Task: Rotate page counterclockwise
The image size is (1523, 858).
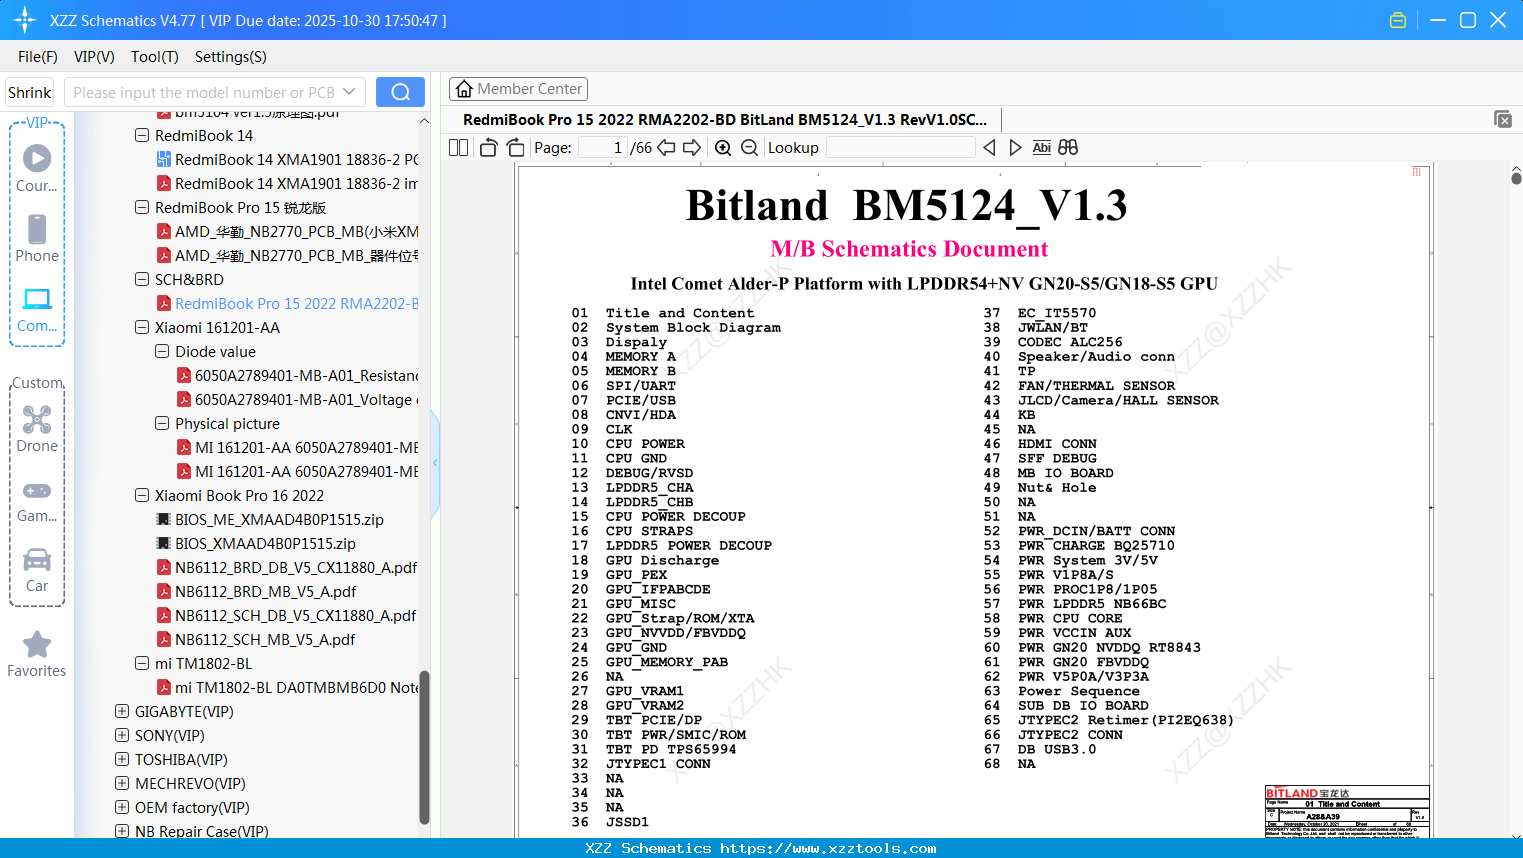Action: point(488,148)
